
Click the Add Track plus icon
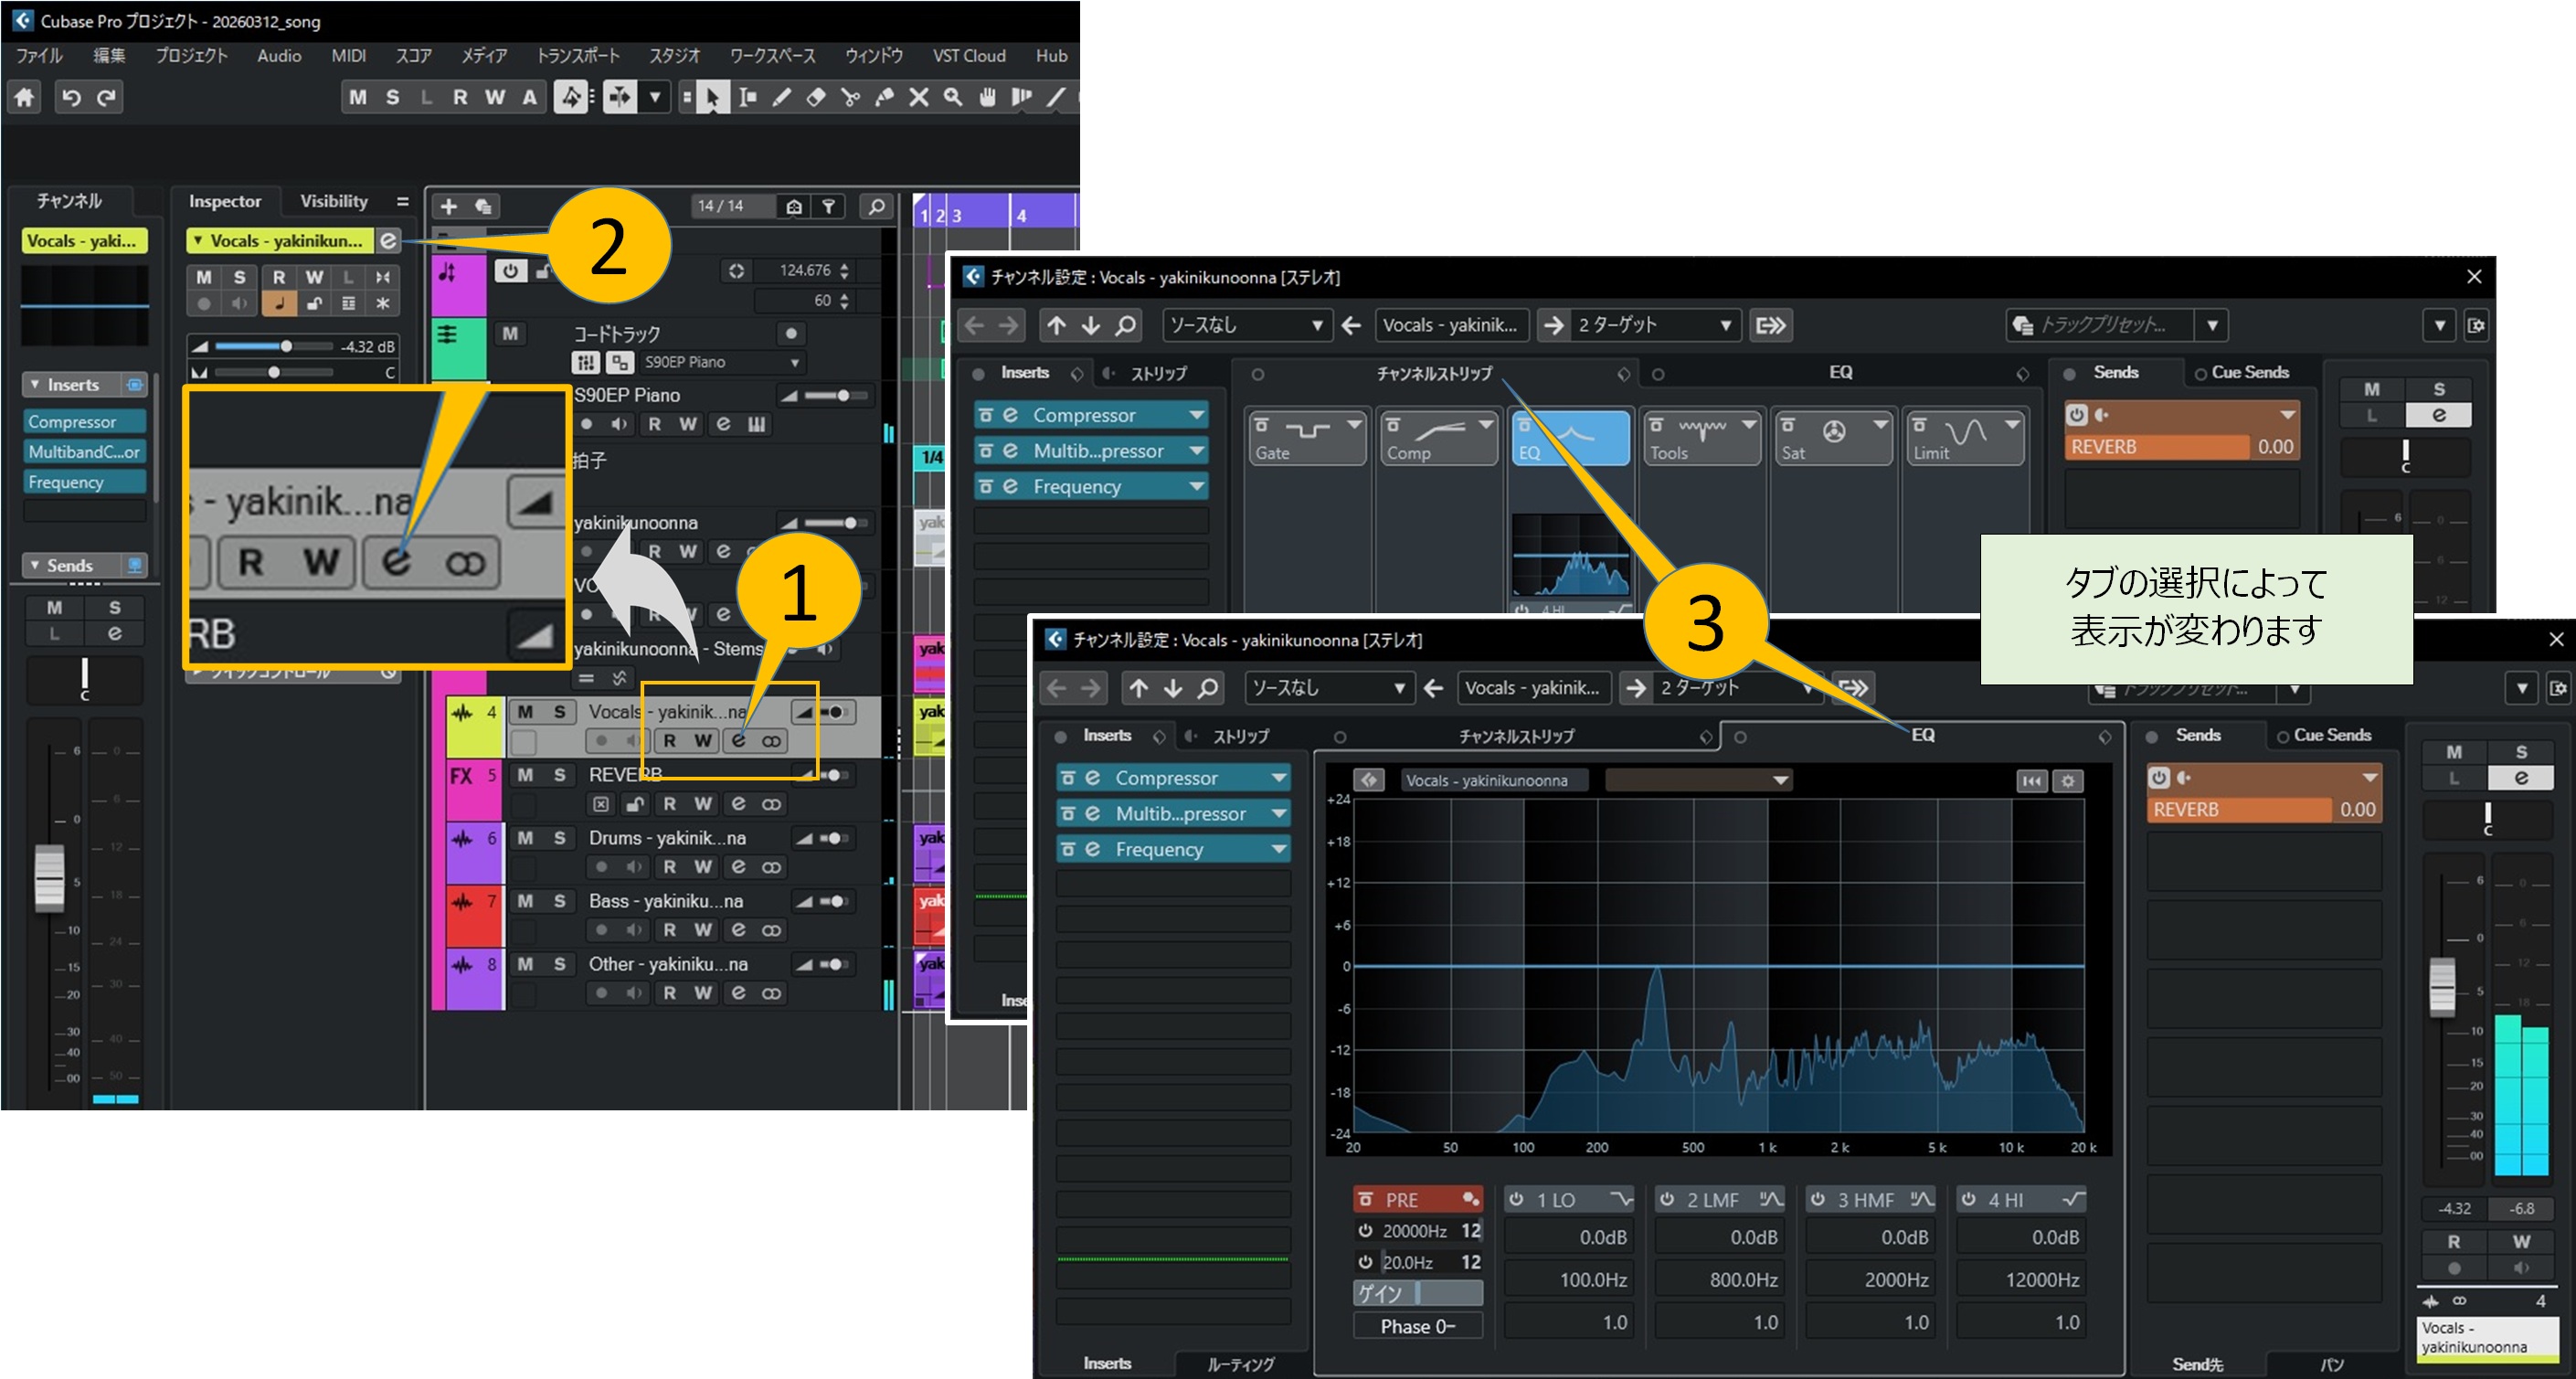point(449,206)
